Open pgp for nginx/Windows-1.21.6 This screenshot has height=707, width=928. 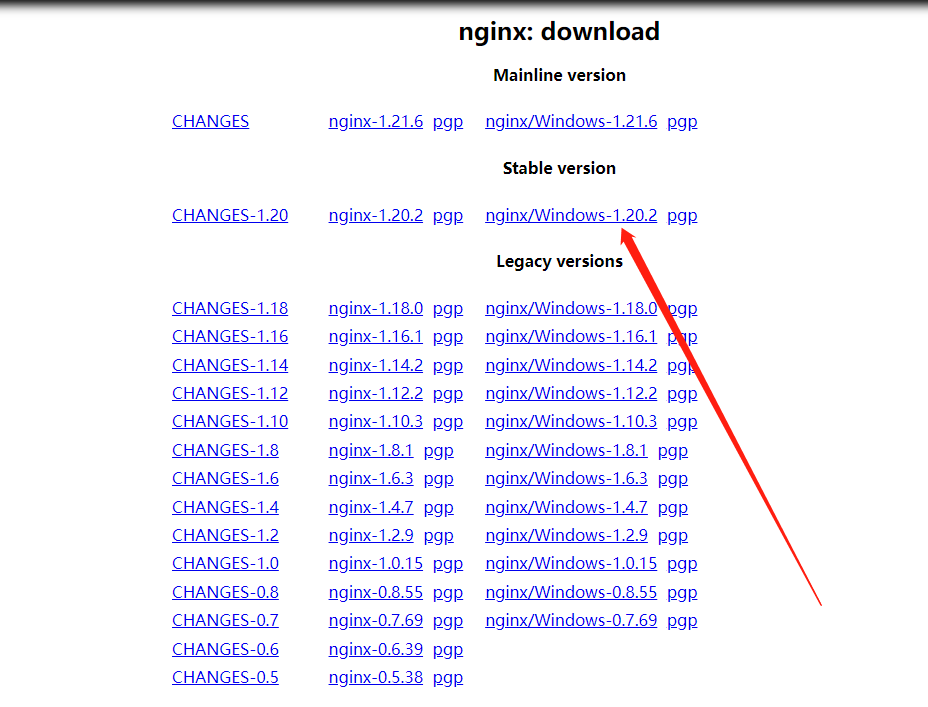pos(682,122)
